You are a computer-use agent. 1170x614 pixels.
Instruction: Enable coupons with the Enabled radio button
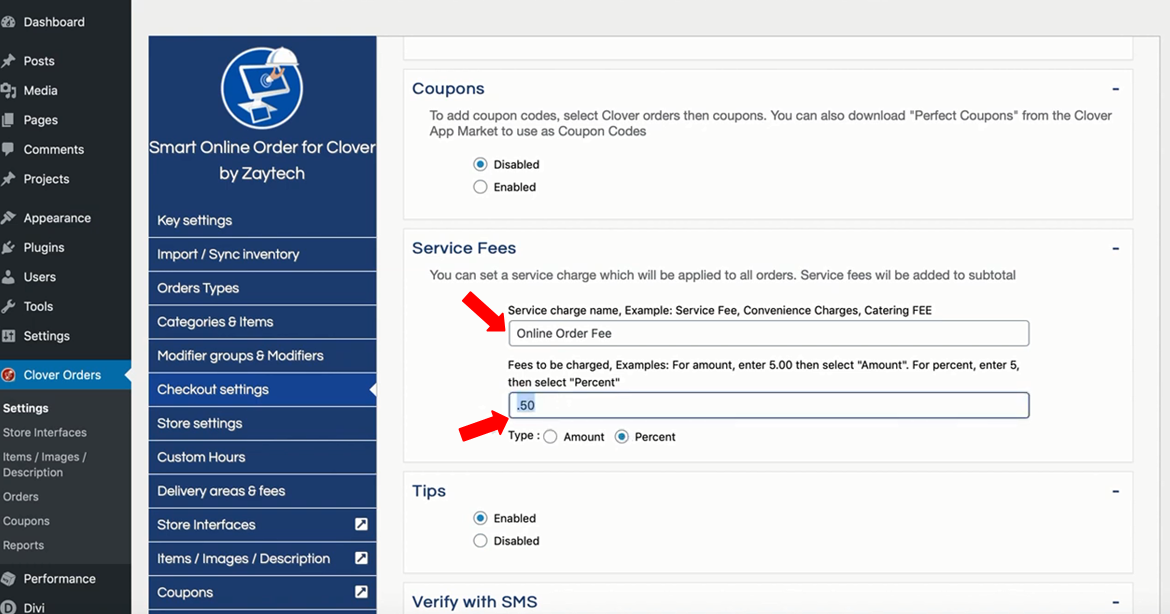(x=480, y=186)
